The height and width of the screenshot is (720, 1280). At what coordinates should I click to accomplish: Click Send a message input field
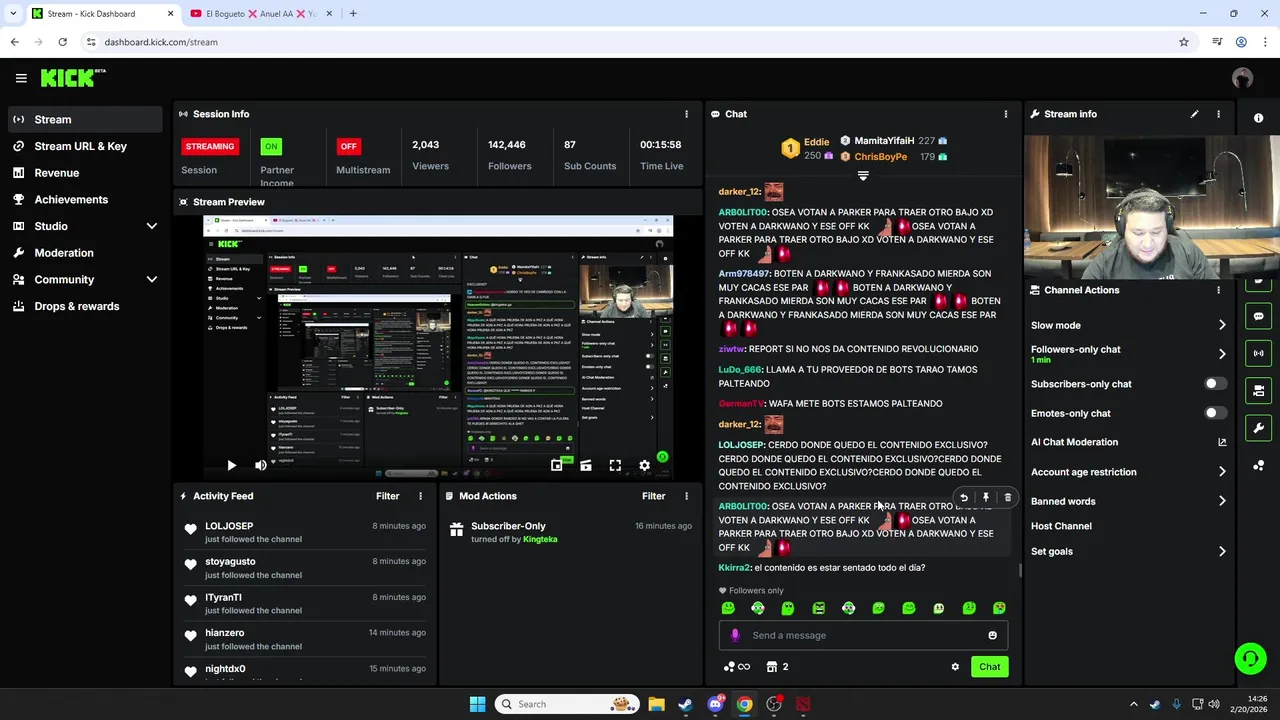[863, 635]
